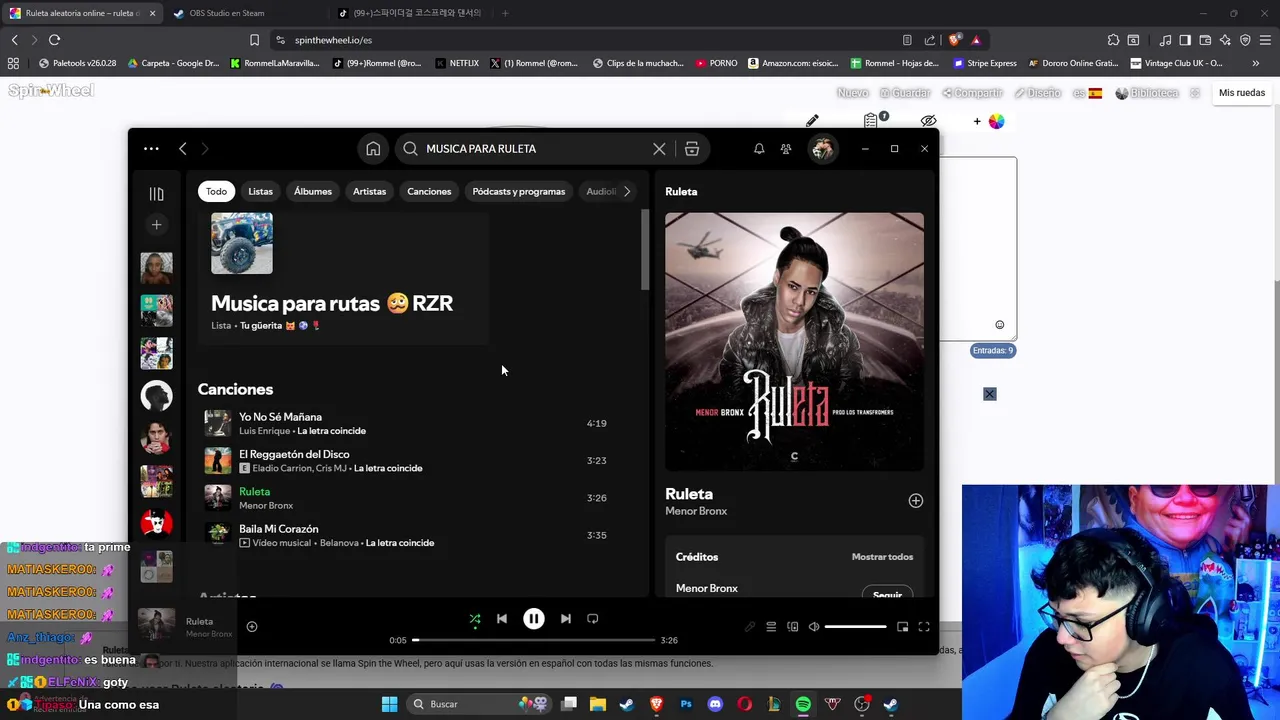1280x720 pixels.
Task: Open the Spotify profile avatar menu
Action: click(x=822, y=149)
